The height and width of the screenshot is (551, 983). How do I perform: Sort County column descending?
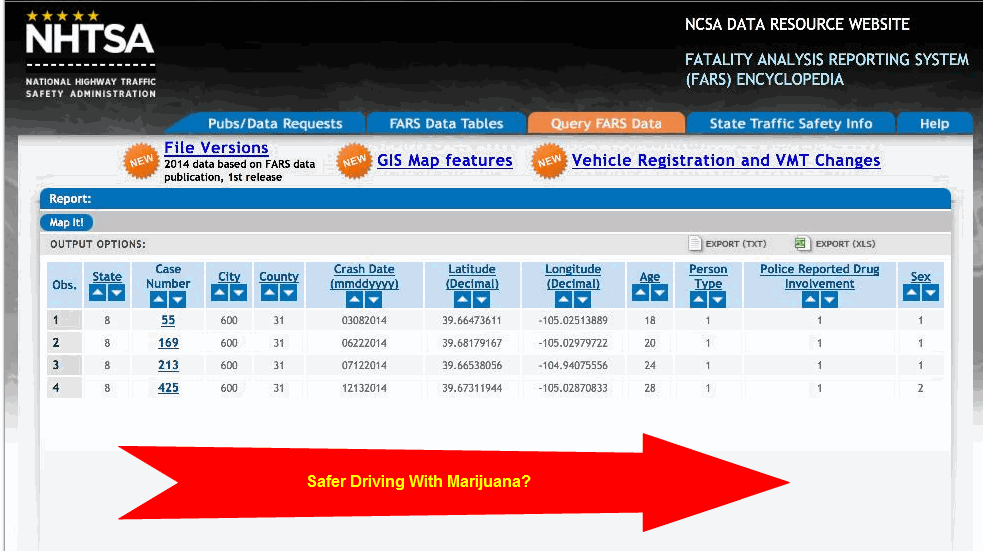tap(288, 293)
